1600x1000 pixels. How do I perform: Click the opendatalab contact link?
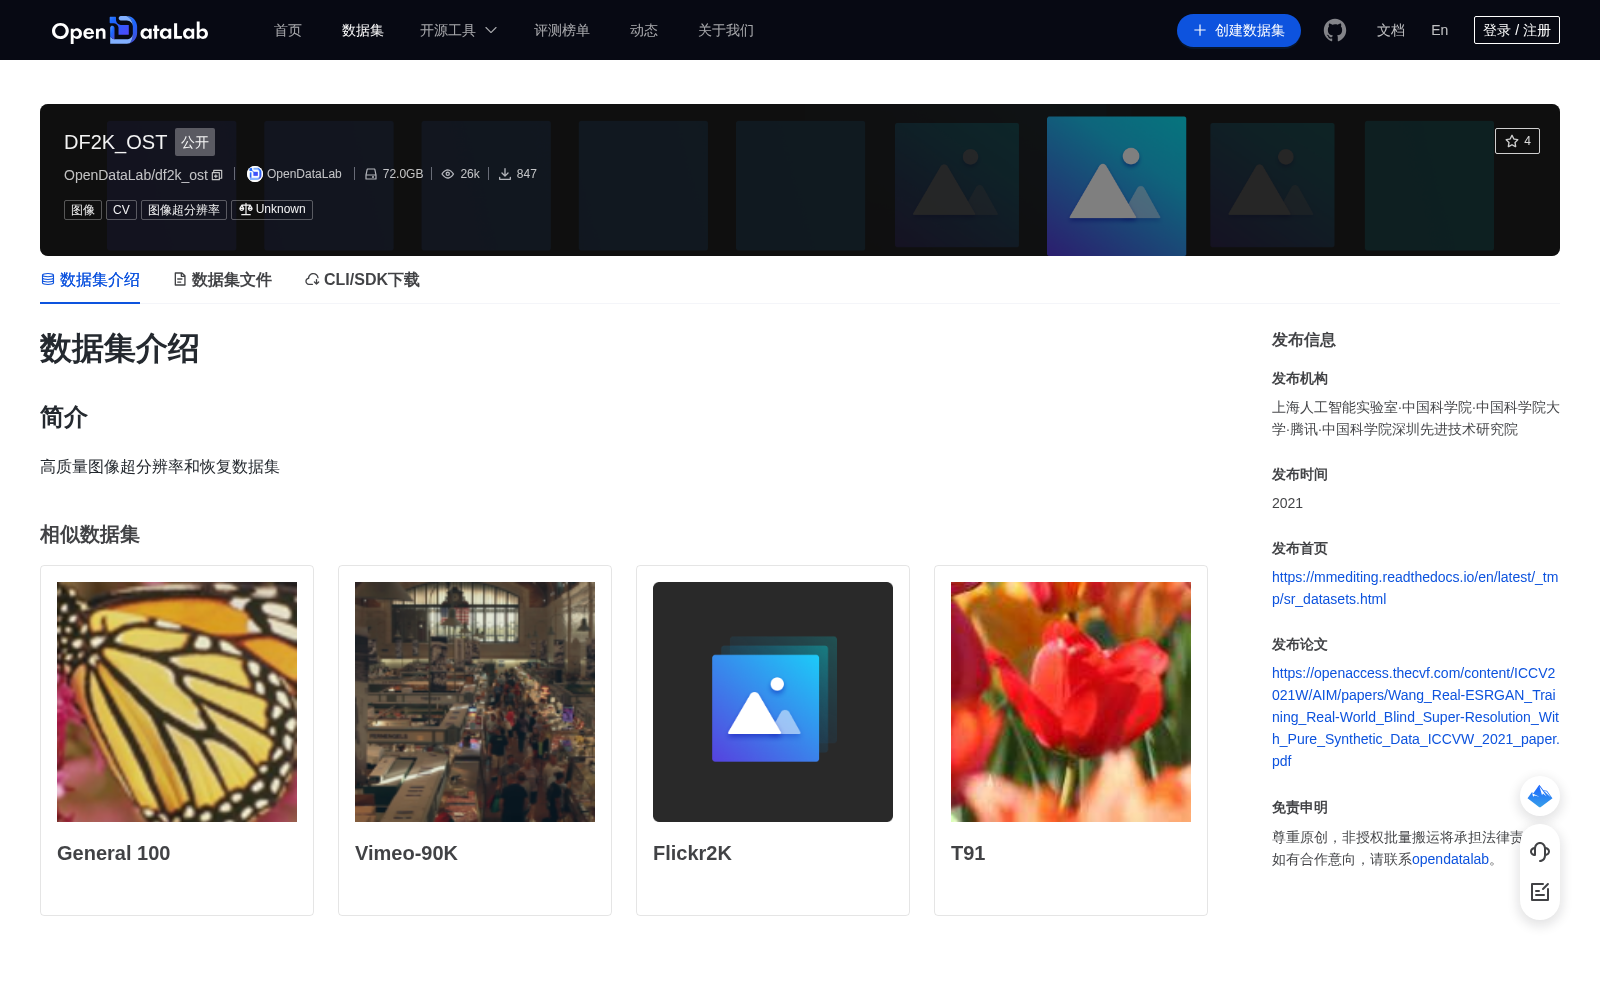pyautogui.click(x=1450, y=859)
